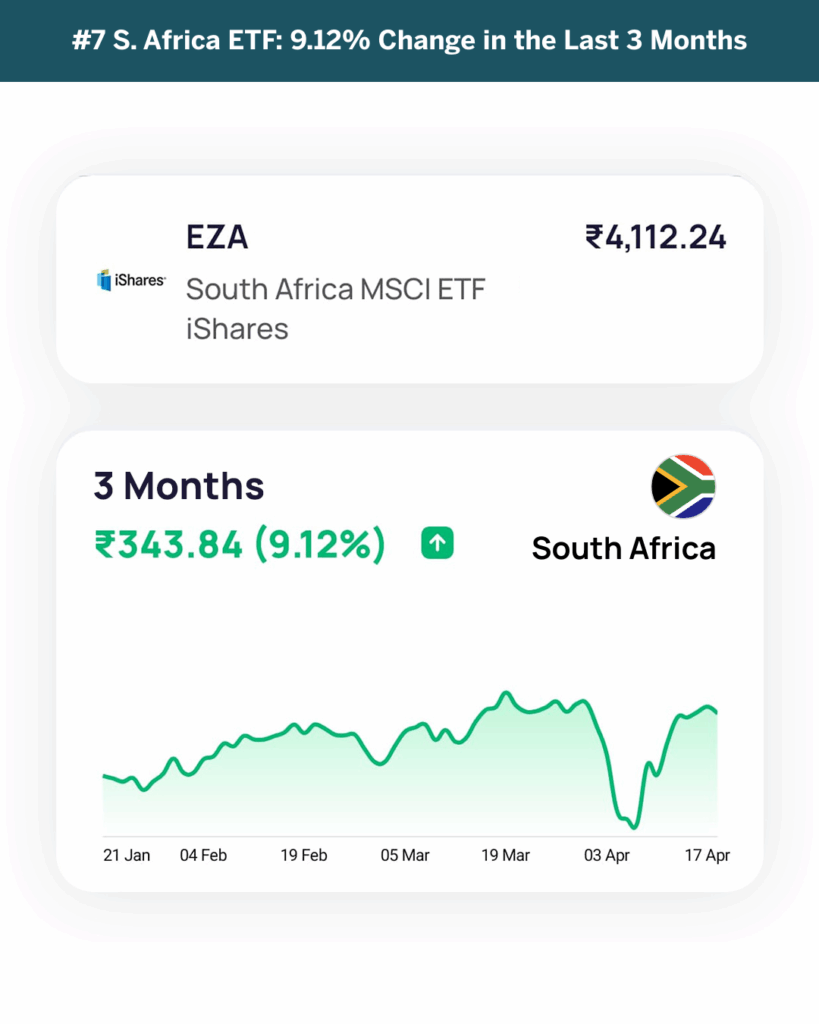Open South Africa MSCI ETF name
This screenshot has height=1024, width=819.
pos(336,289)
